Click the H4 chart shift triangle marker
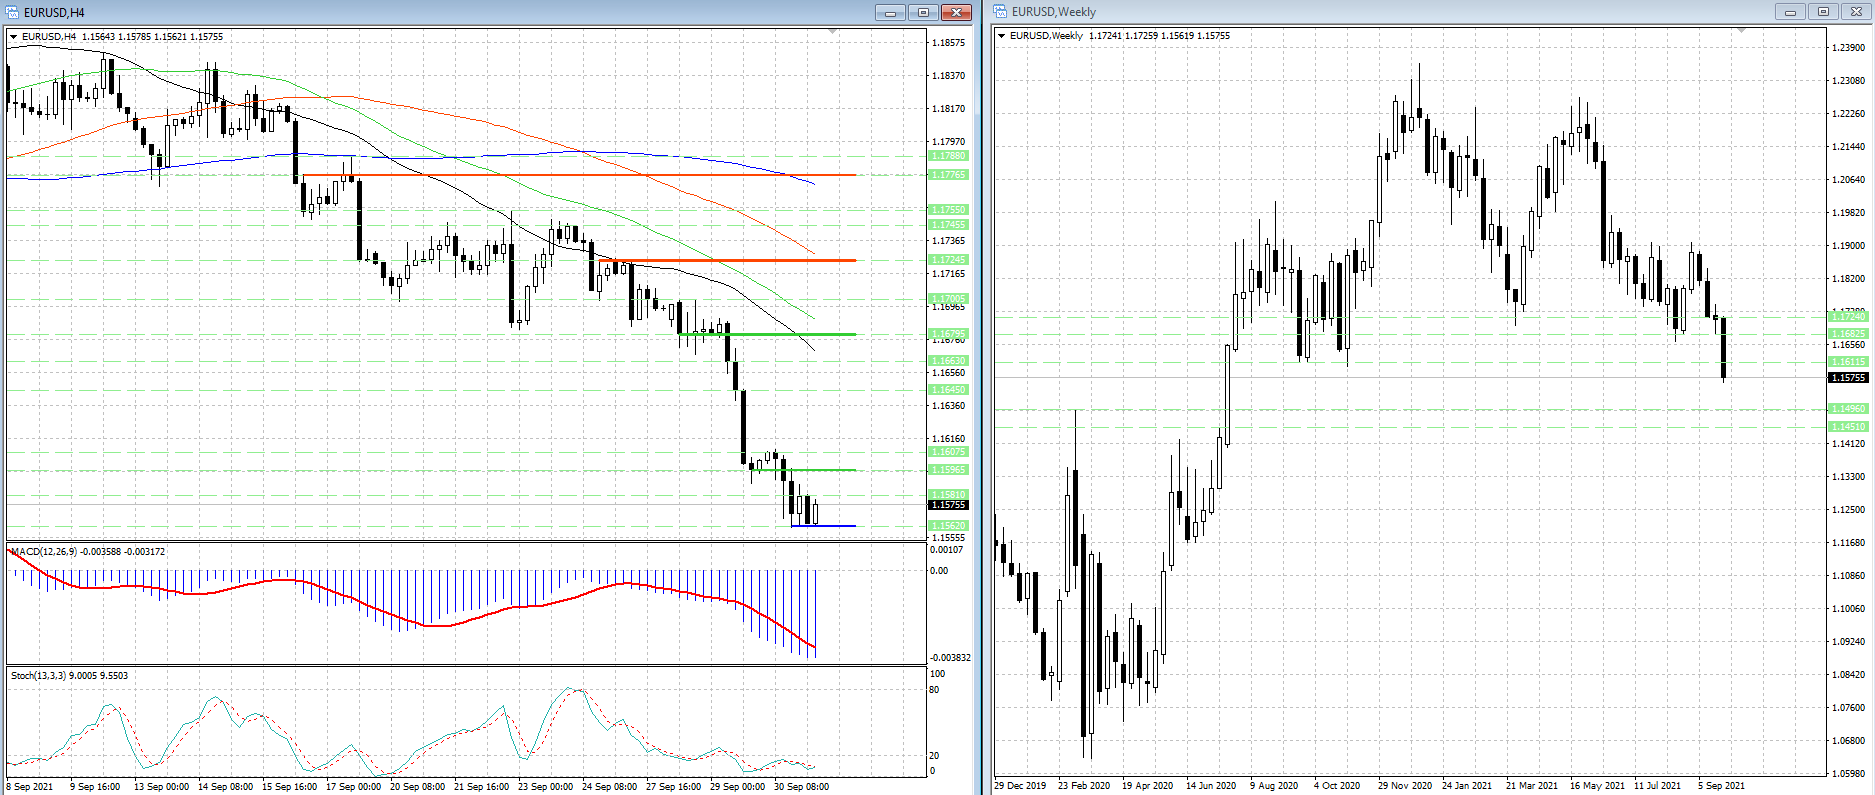 click(833, 33)
